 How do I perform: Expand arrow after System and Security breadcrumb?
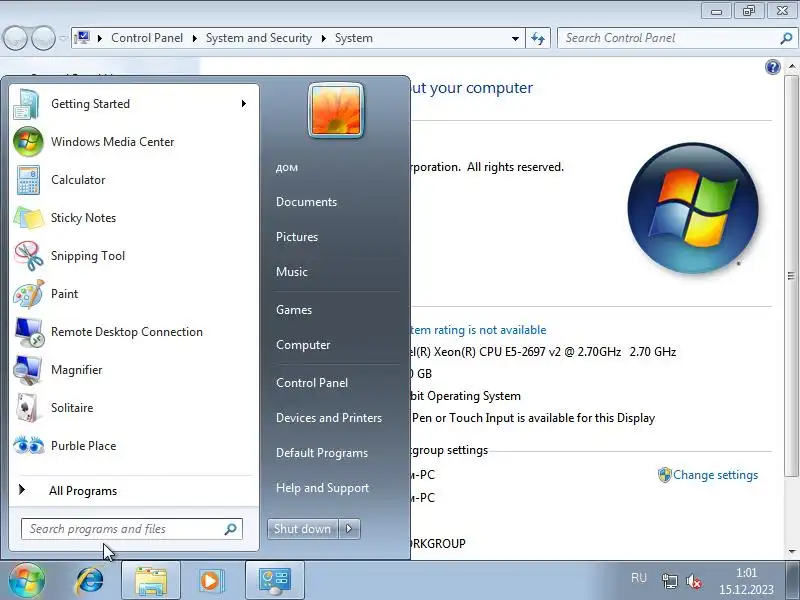click(323, 38)
